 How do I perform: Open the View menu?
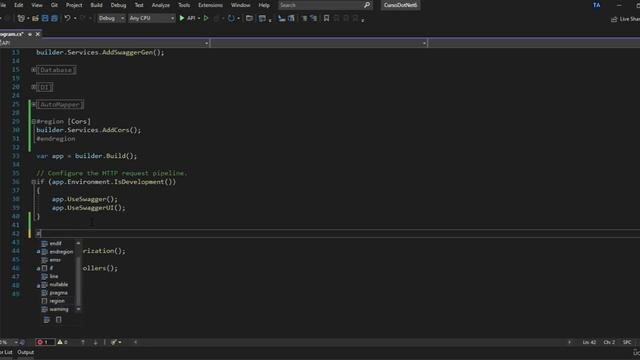(x=37, y=5)
